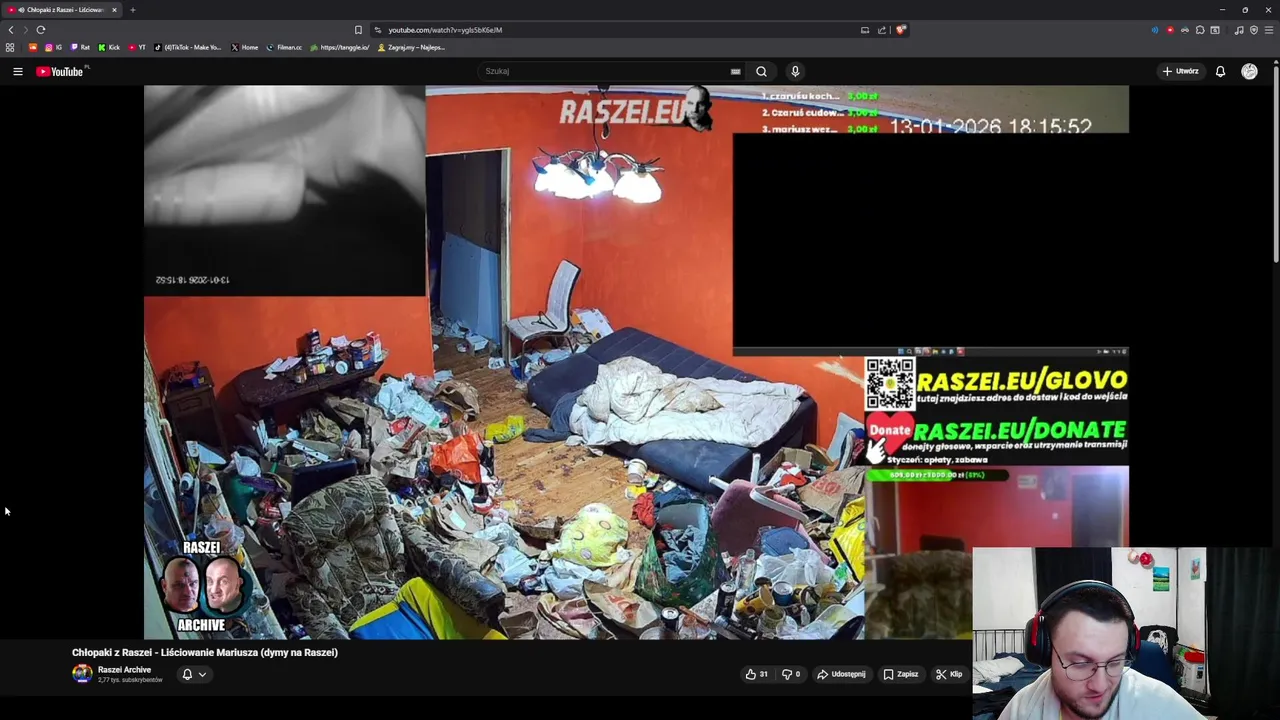
Task: Open site settings icon beside URL
Action: [x=377, y=30]
